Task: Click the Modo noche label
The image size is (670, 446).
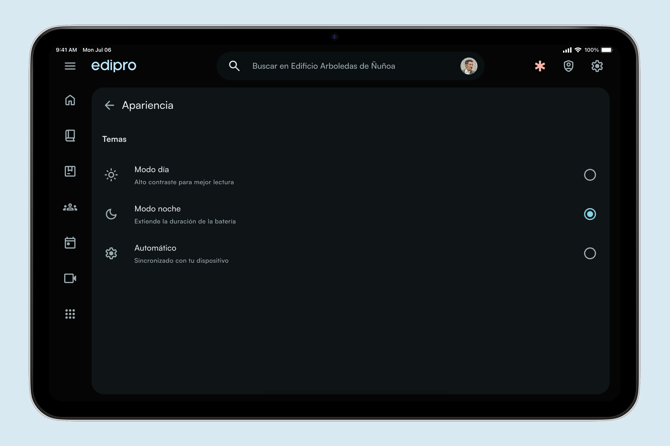Action: pyautogui.click(x=158, y=209)
